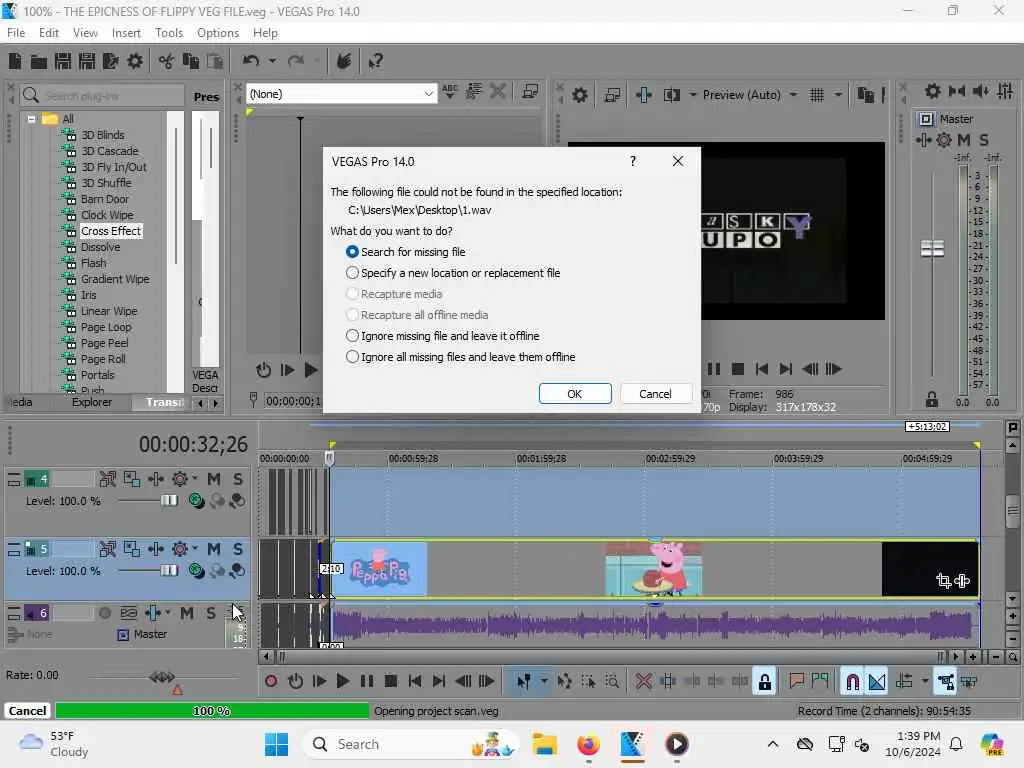Toggle Split Screen View icon in preview
Image resolution: width=1024 pixels, height=768 pixels.
(x=671, y=95)
